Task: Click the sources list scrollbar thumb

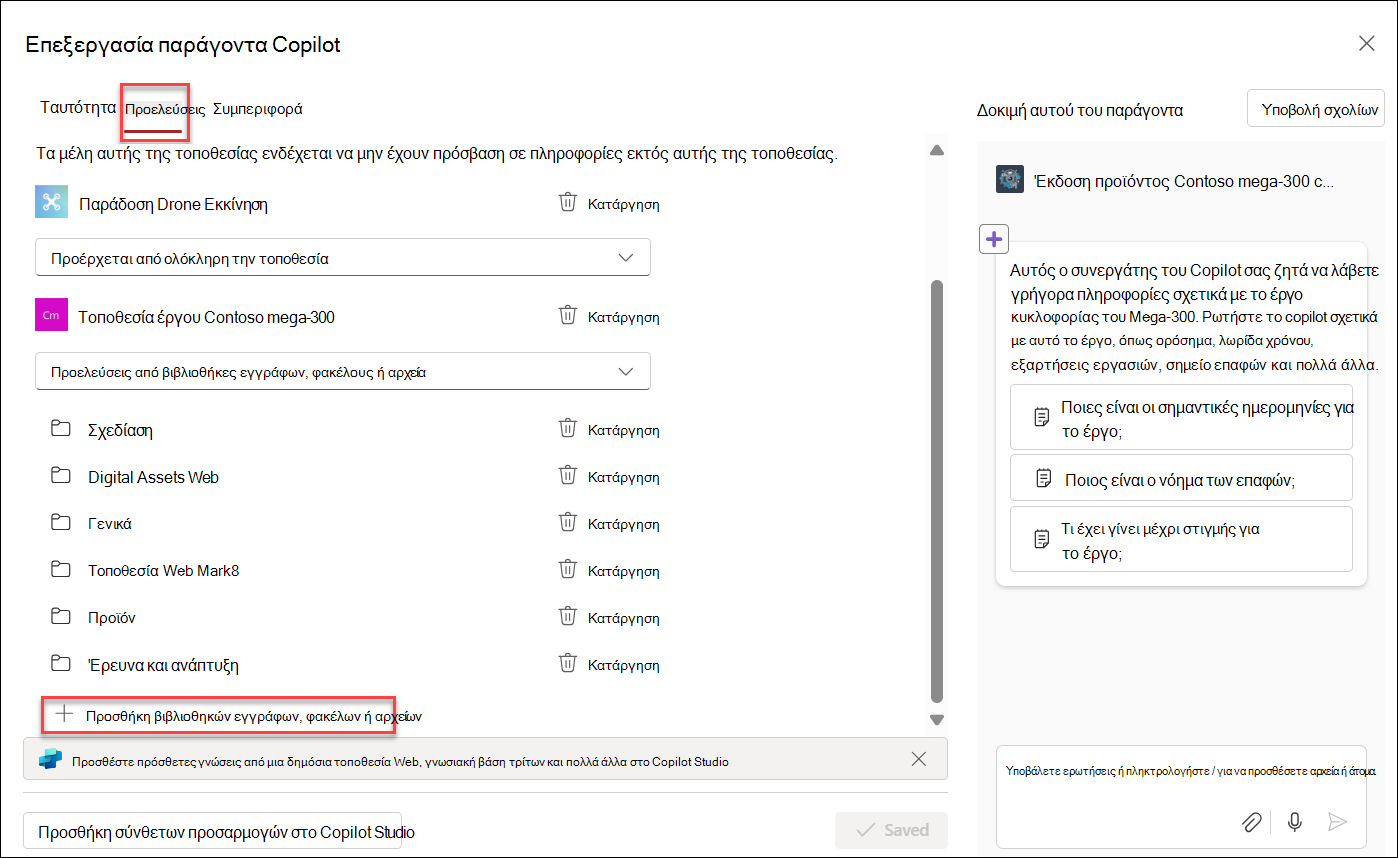Action: click(x=937, y=490)
